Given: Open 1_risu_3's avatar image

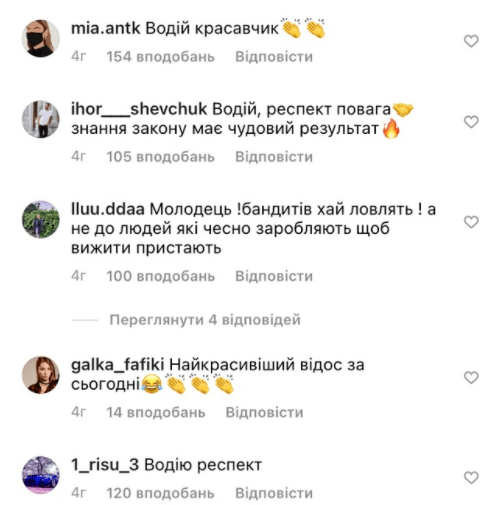Looking at the screenshot, I should click(41, 475).
